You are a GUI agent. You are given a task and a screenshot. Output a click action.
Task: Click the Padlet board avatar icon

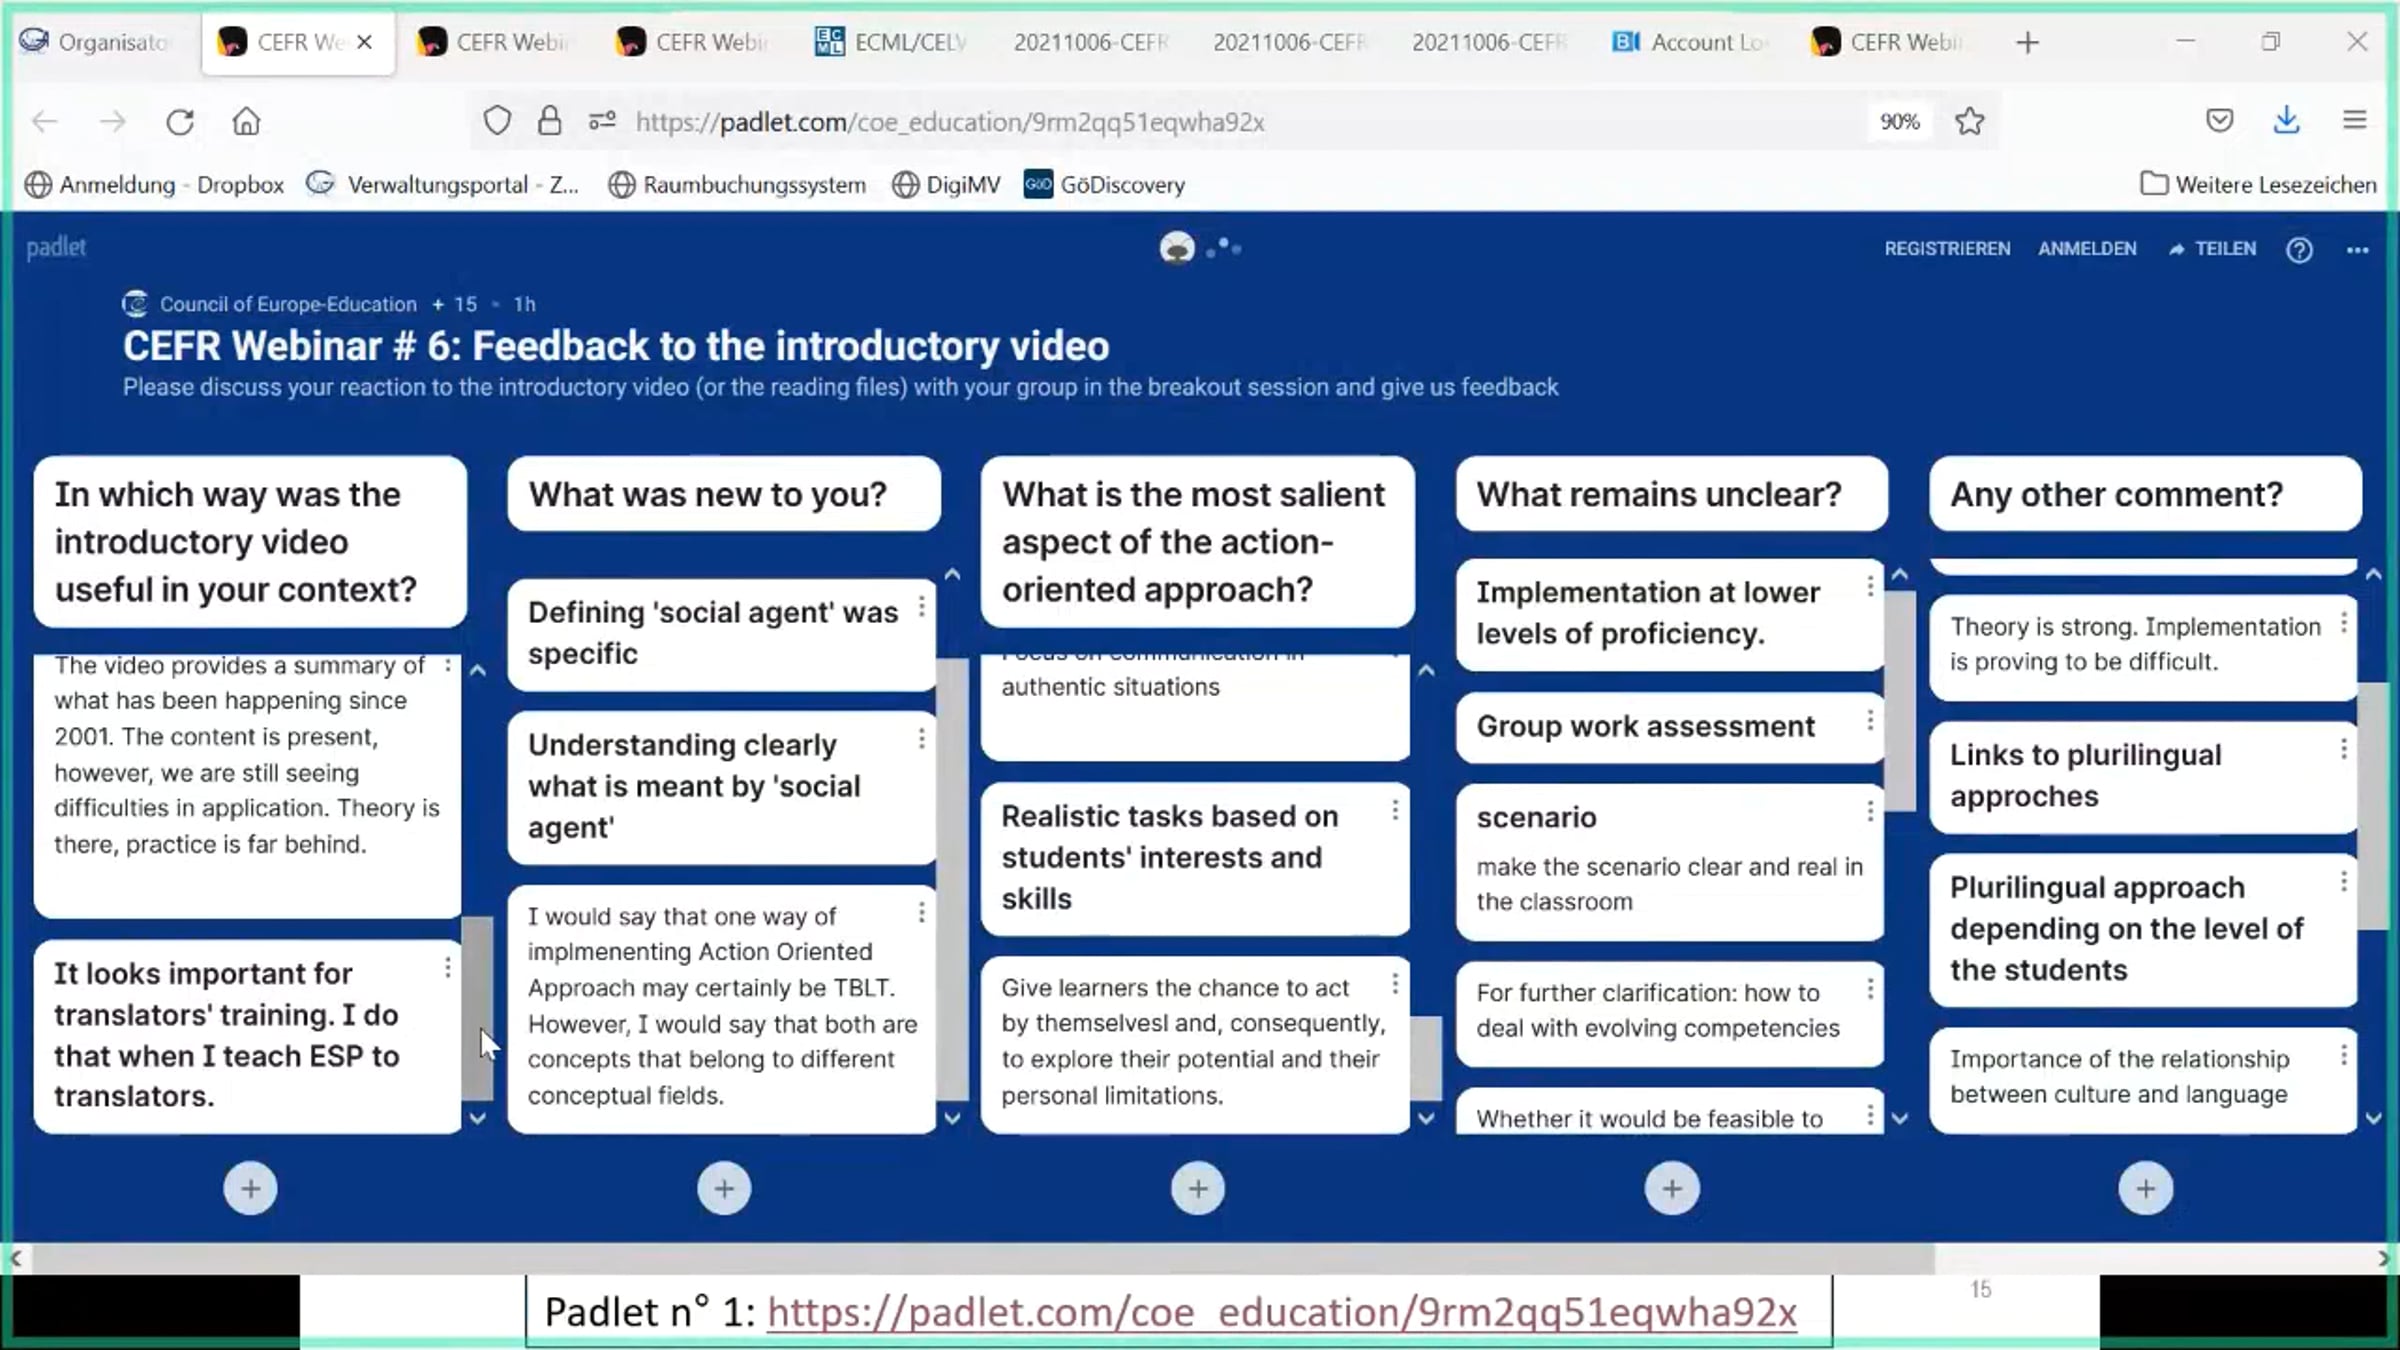click(1177, 247)
